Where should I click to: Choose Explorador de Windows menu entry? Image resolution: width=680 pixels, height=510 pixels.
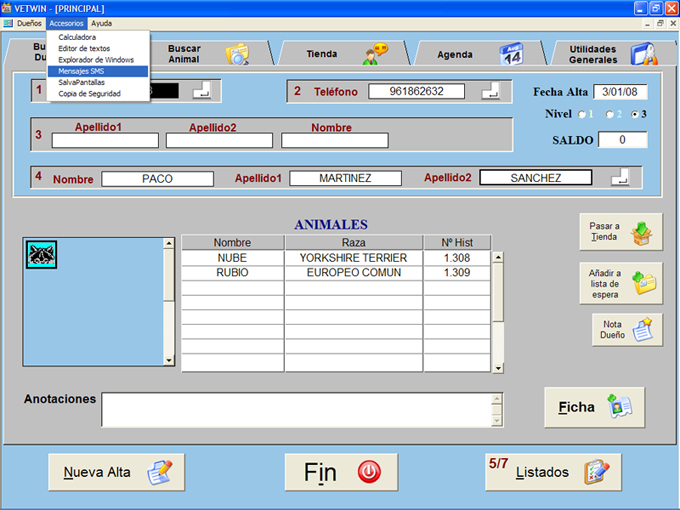(98, 60)
